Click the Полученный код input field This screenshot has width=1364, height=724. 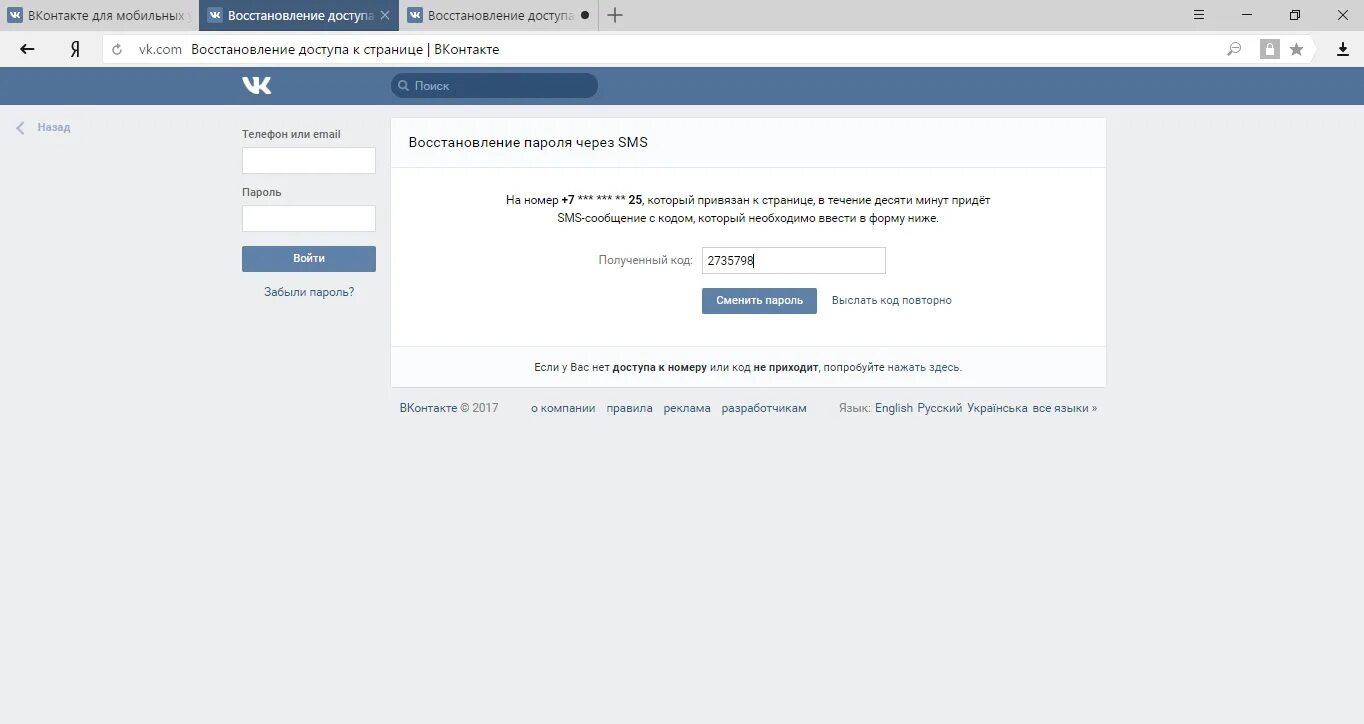[794, 260]
